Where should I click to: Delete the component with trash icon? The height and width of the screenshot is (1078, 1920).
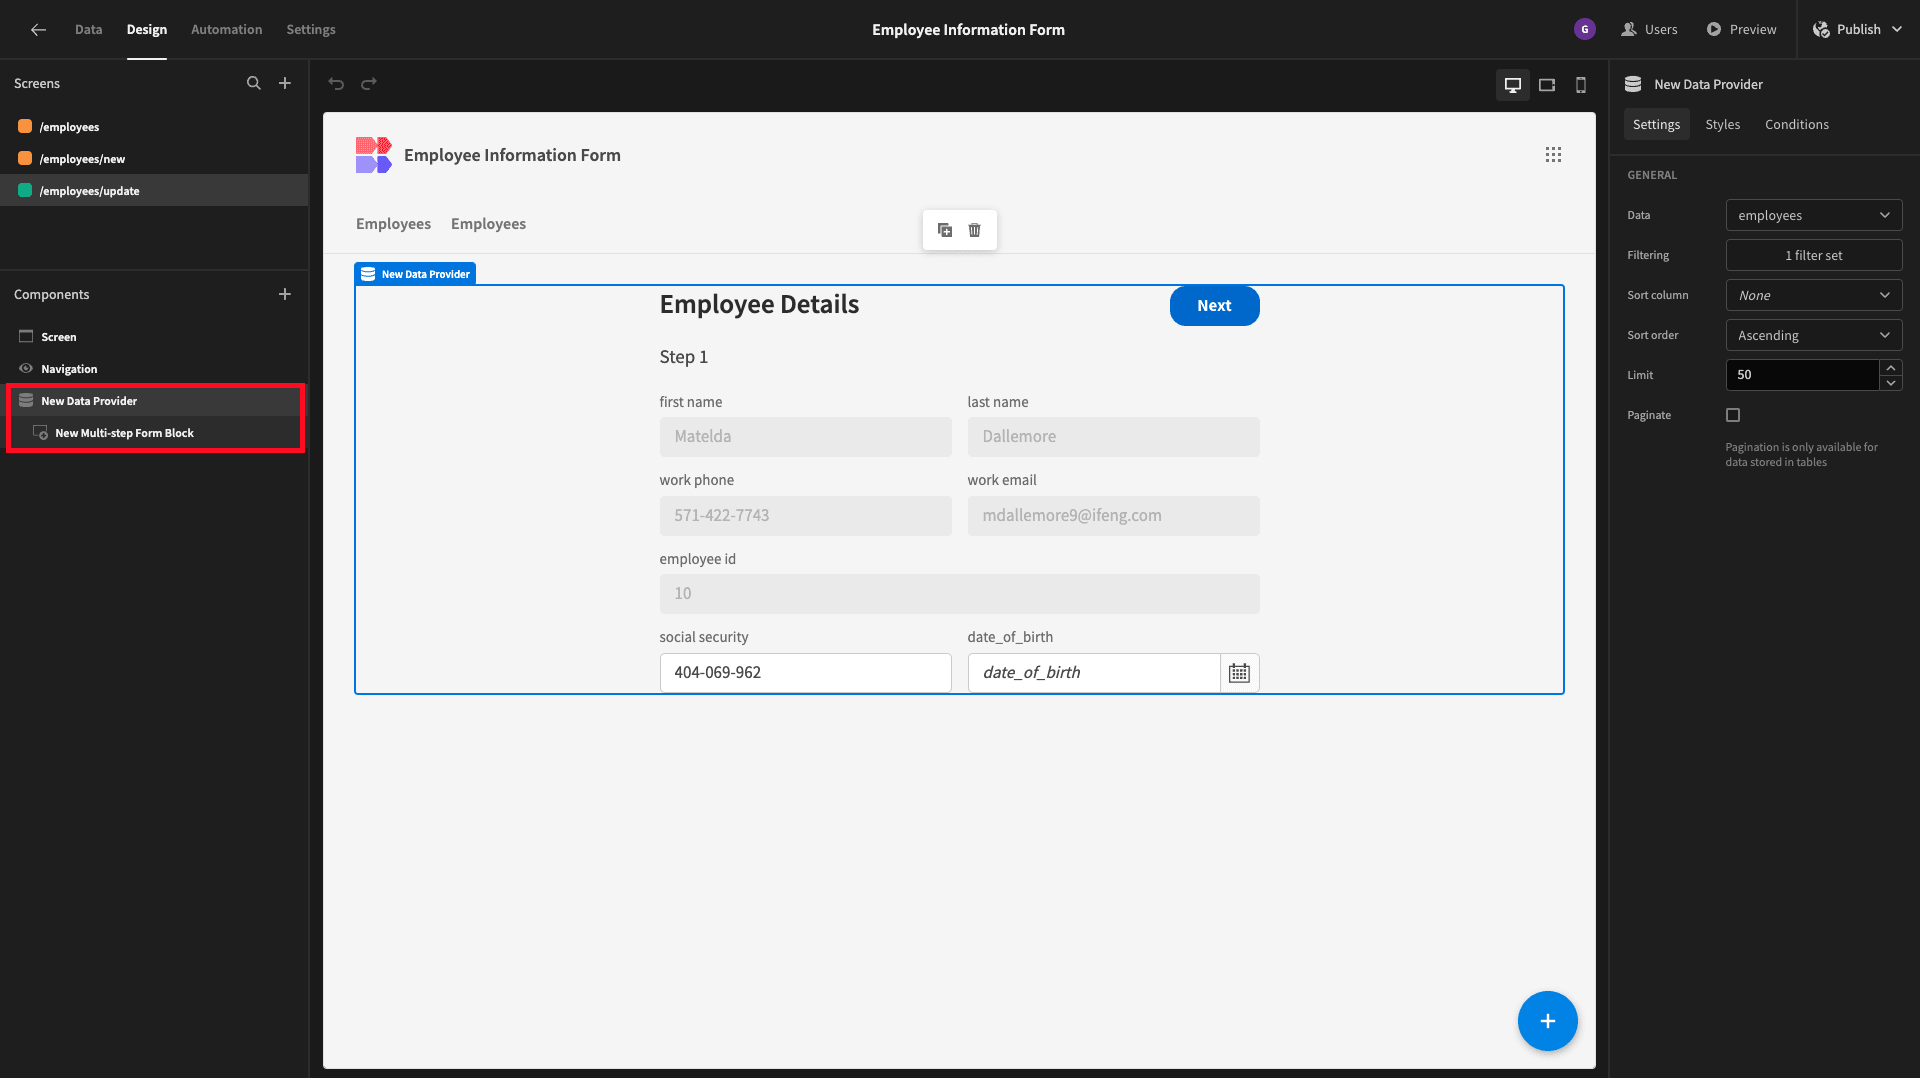point(974,230)
